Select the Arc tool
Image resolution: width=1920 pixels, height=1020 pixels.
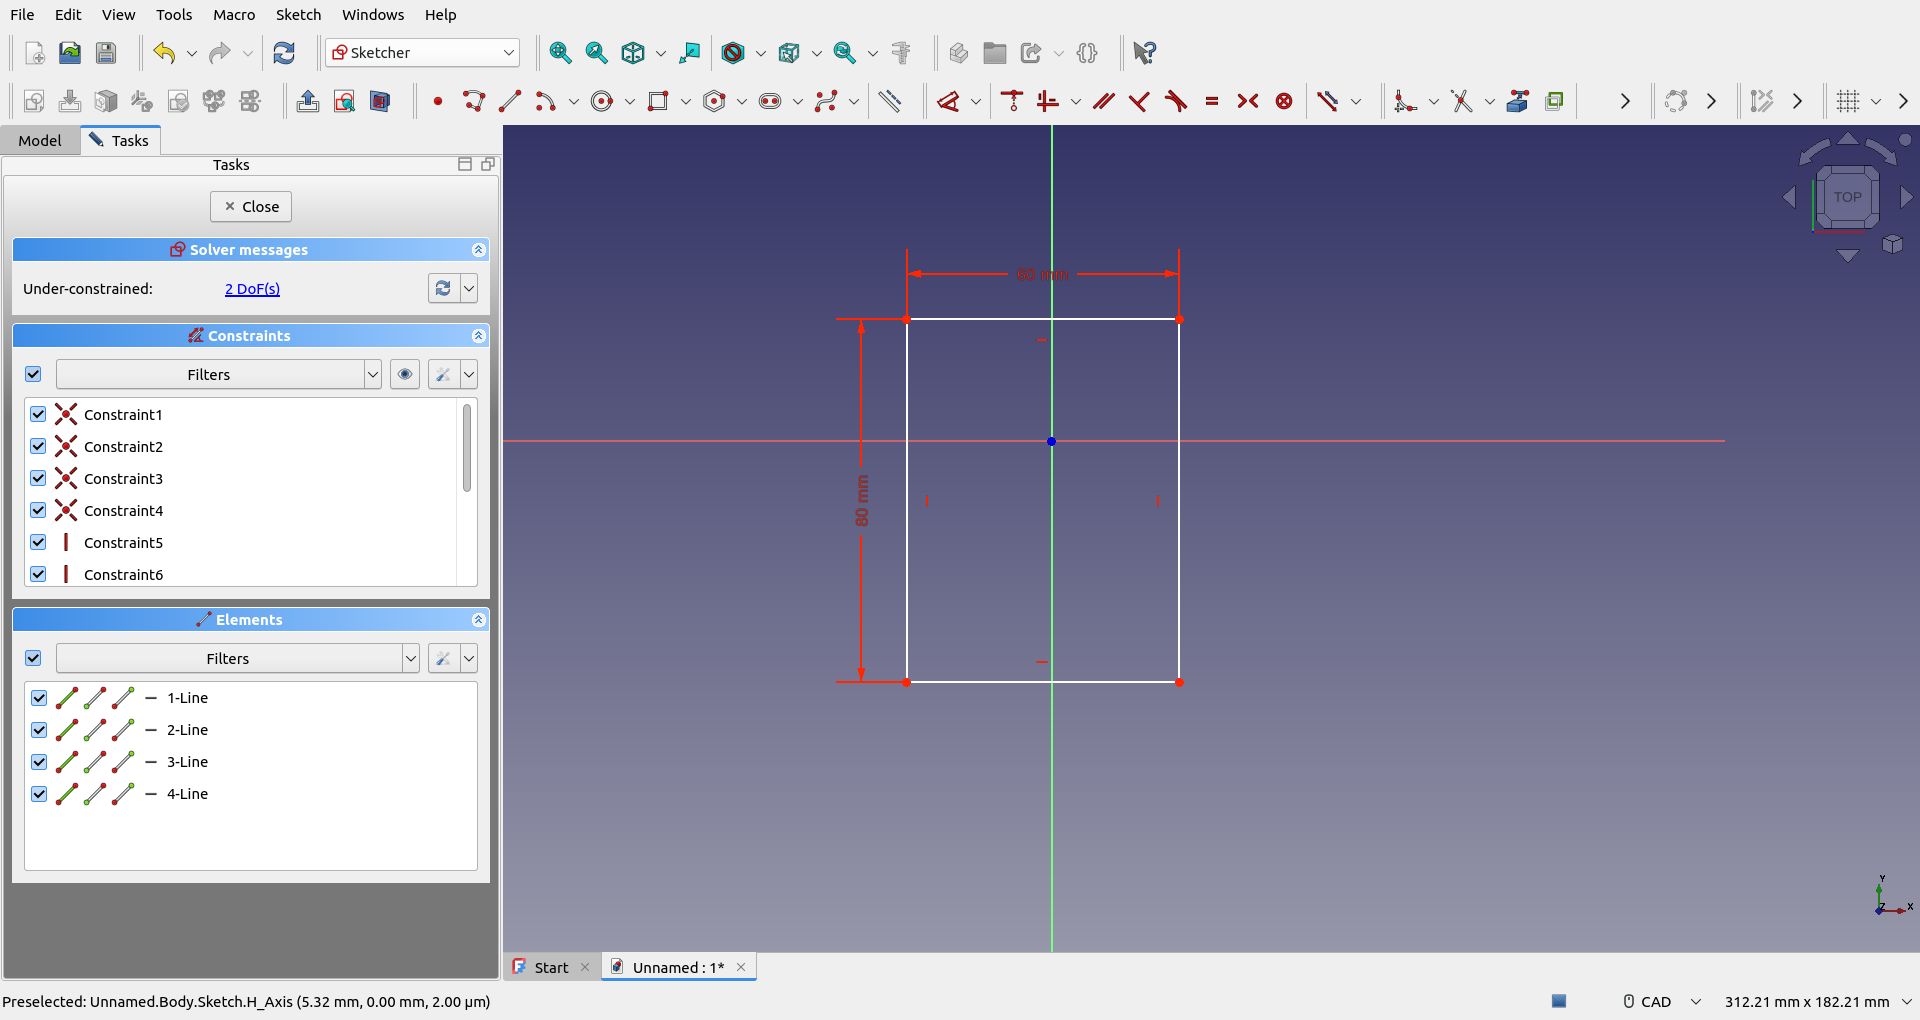tap(545, 101)
